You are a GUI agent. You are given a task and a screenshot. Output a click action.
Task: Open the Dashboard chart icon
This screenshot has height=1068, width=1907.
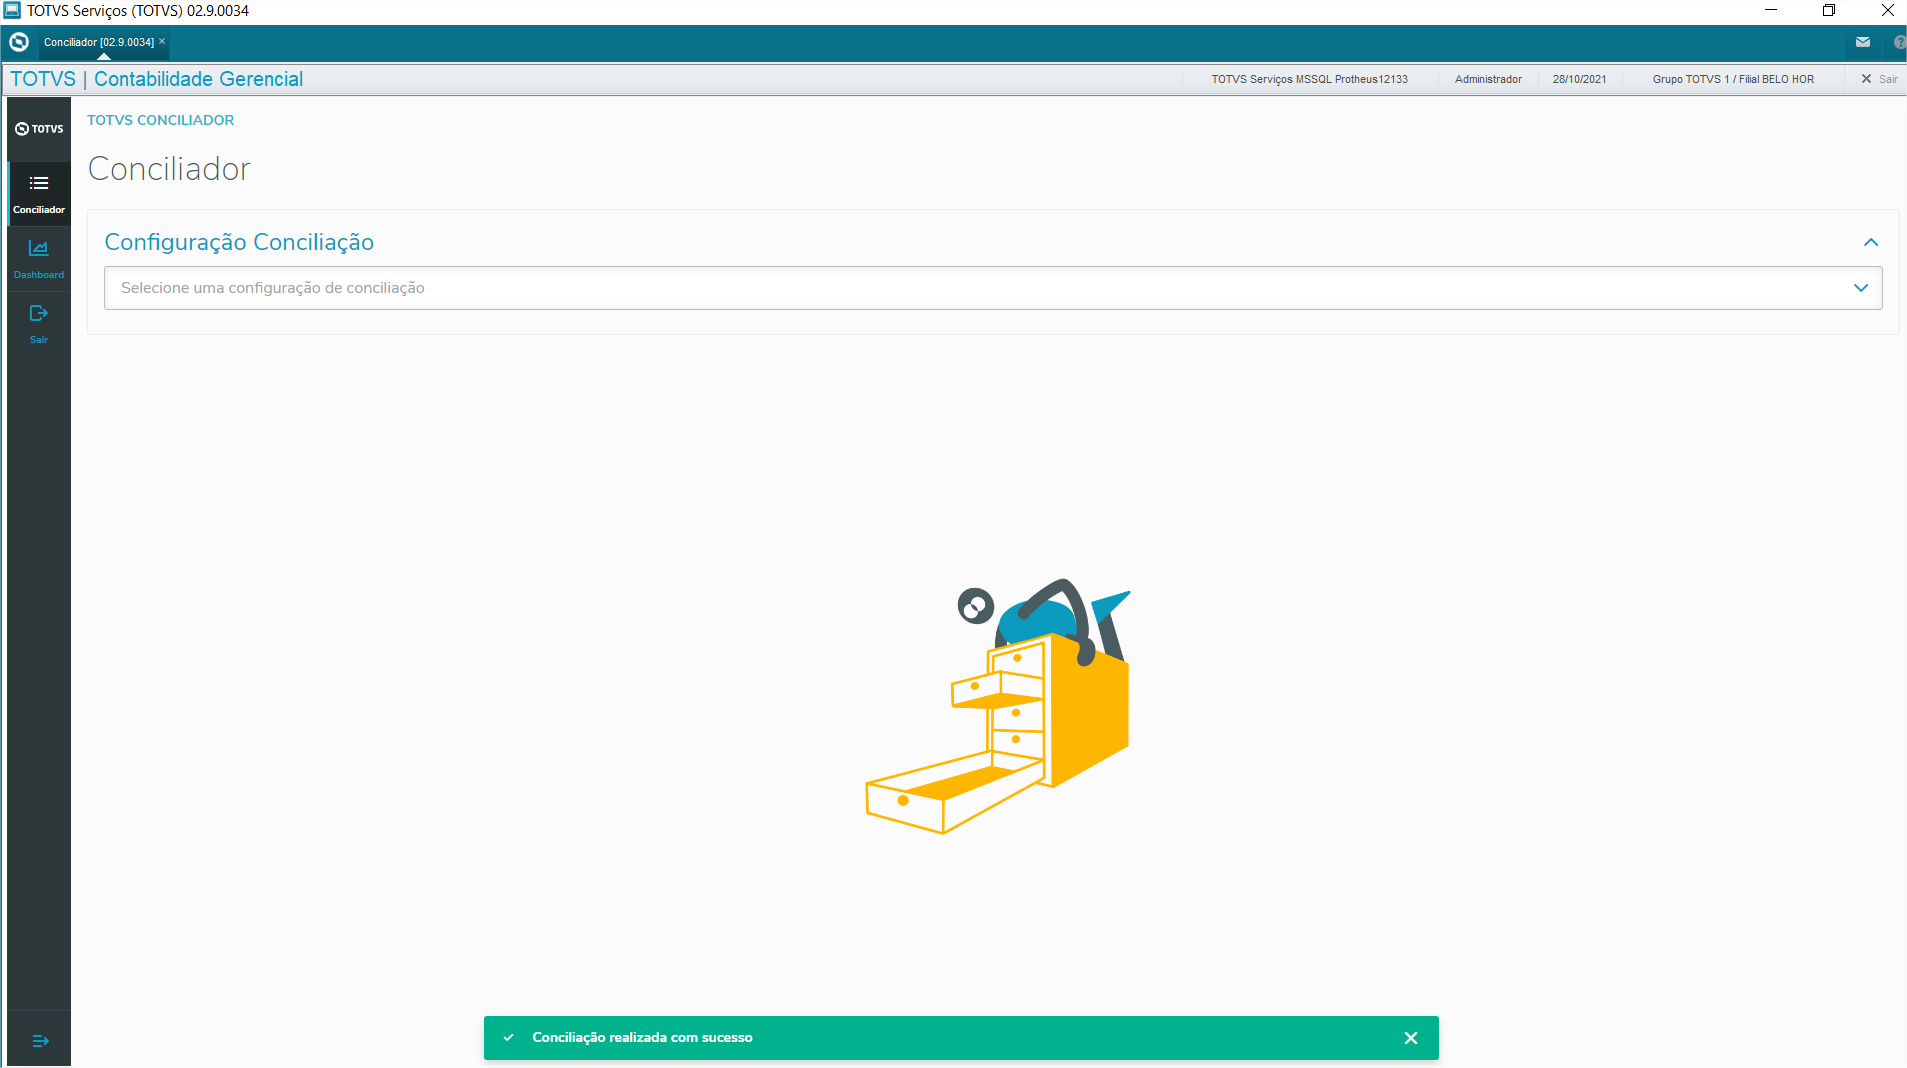click(39, 248)
